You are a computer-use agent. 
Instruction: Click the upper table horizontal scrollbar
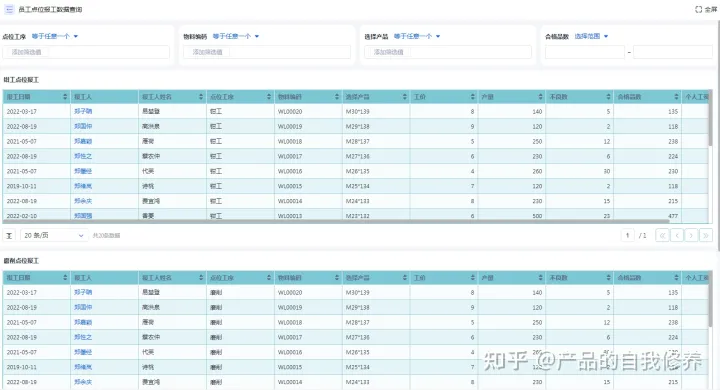(x=336, y=222)
